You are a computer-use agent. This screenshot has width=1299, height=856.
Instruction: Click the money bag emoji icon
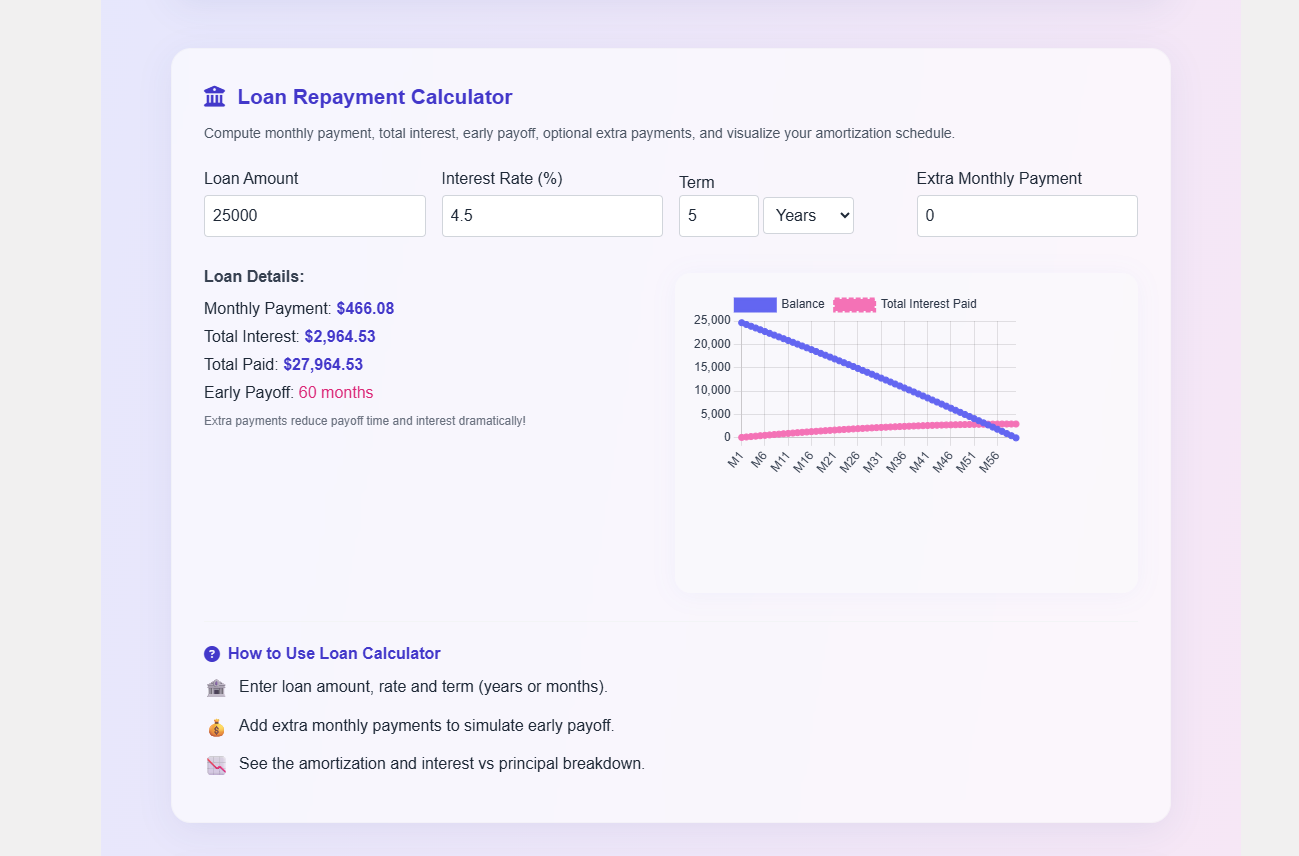(216, 727)
